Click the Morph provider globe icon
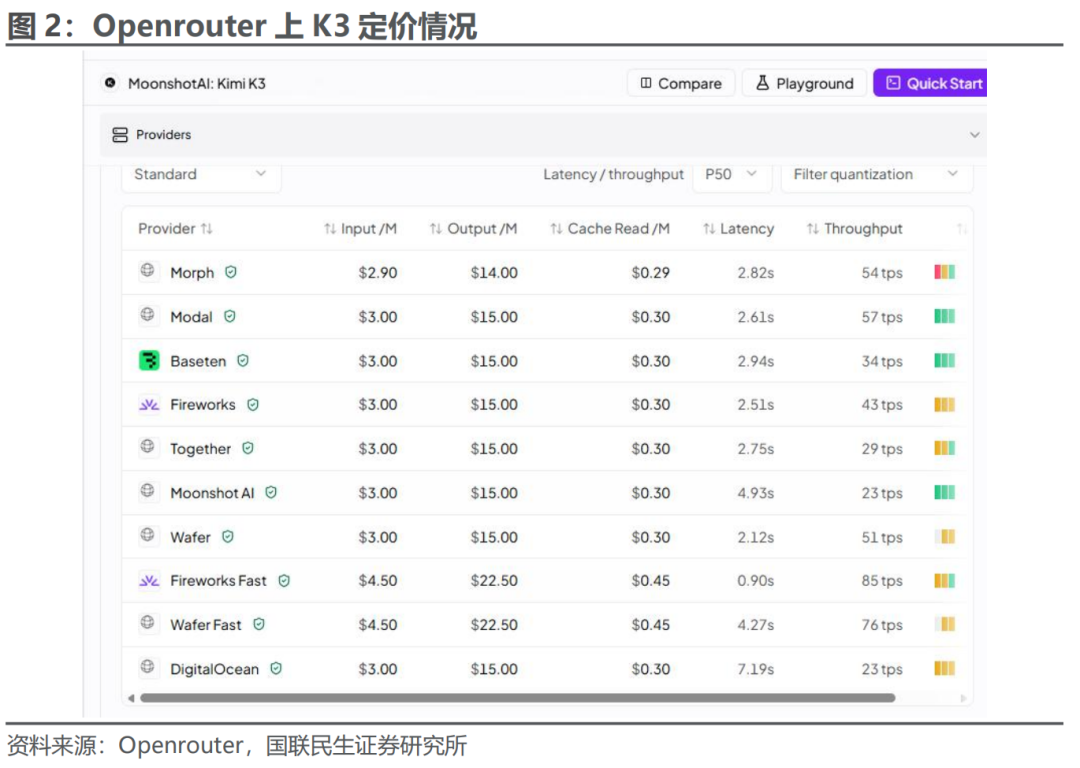This screenshot has width=1080, height=768. pos(147,270)
